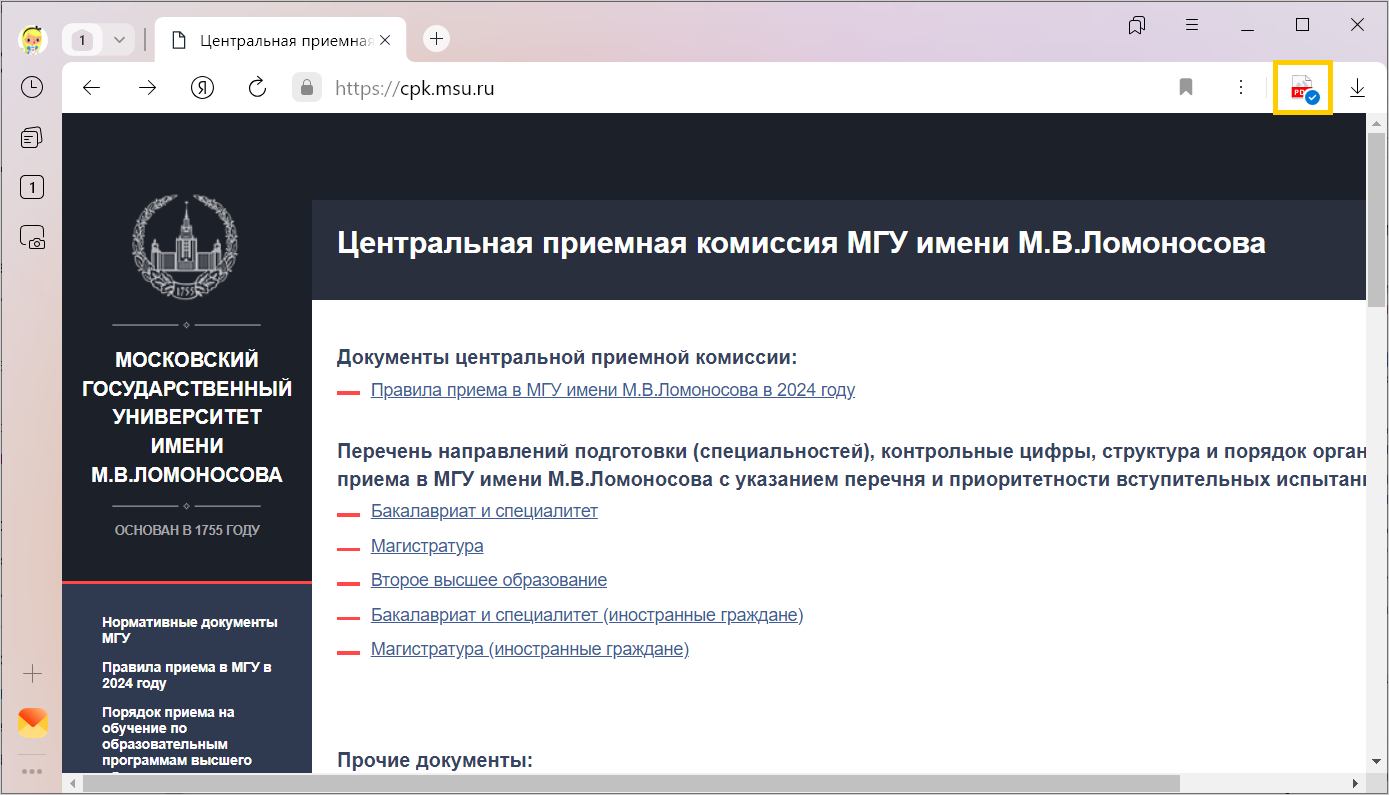Go back to the previous page
The image size is (1389, 795).
tap(91, 88)
